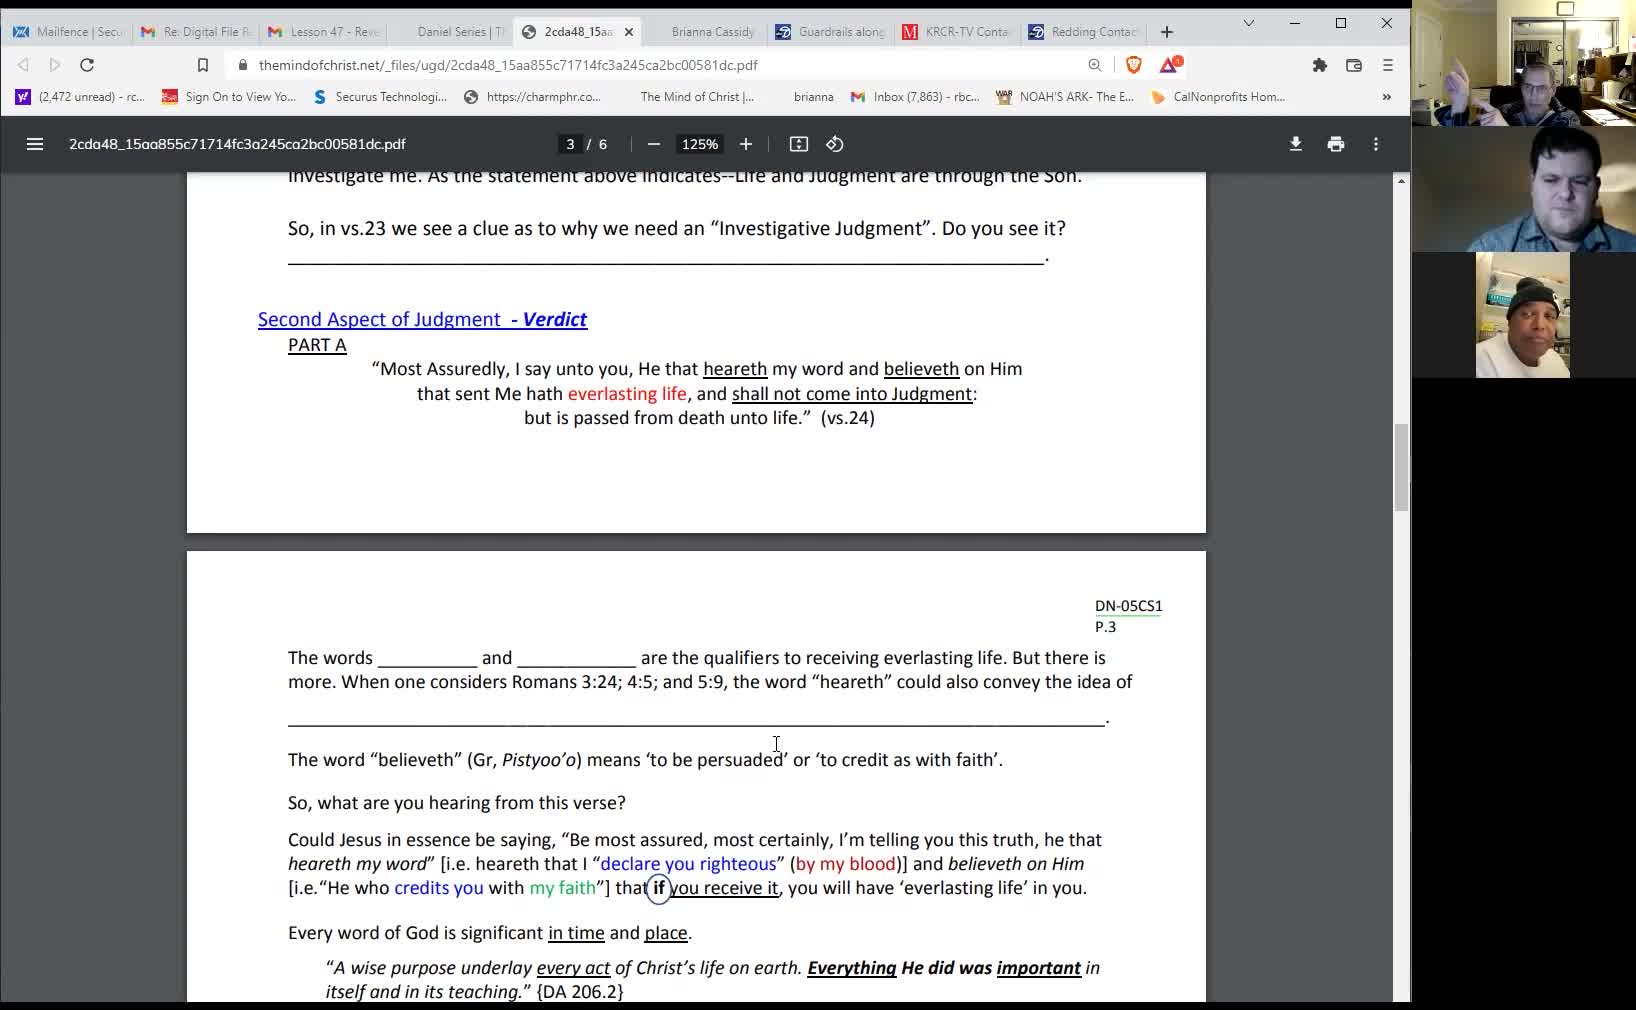Print the PDF document

pyautogui.click(x=1336, y=144)
